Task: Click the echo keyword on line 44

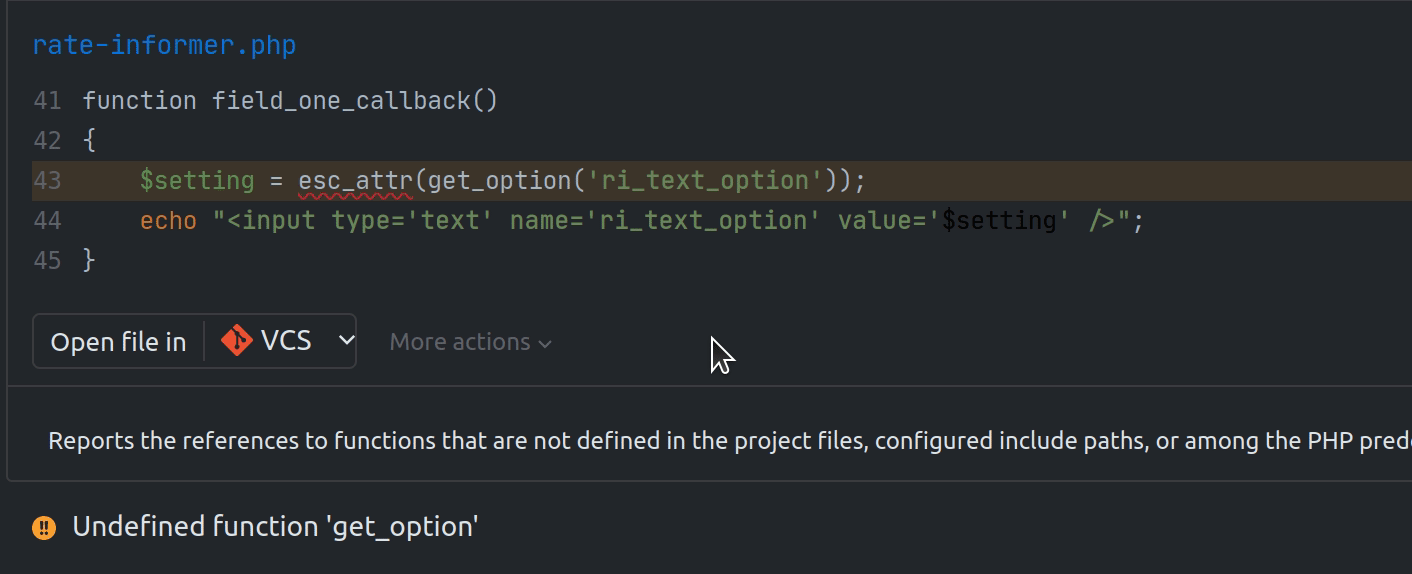Action: click(x=168, y=221)
